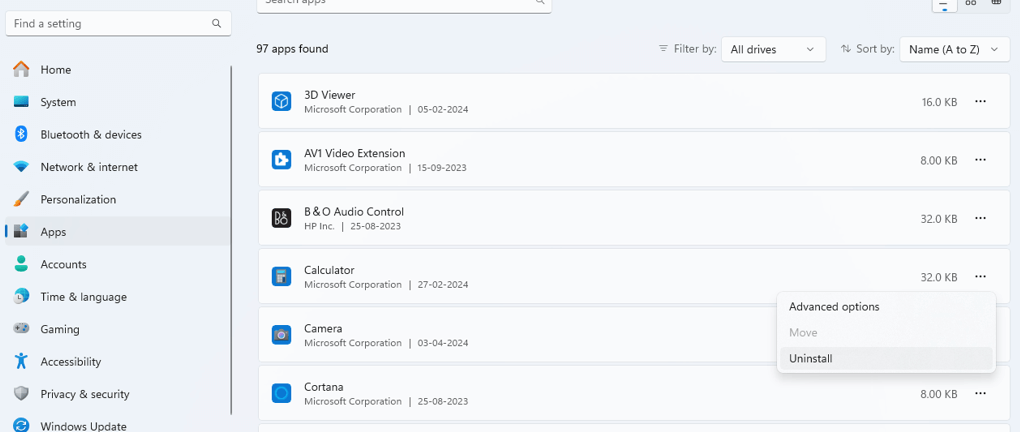Switch to grid view layout
Screen dimensions: 1020x432
971,3
